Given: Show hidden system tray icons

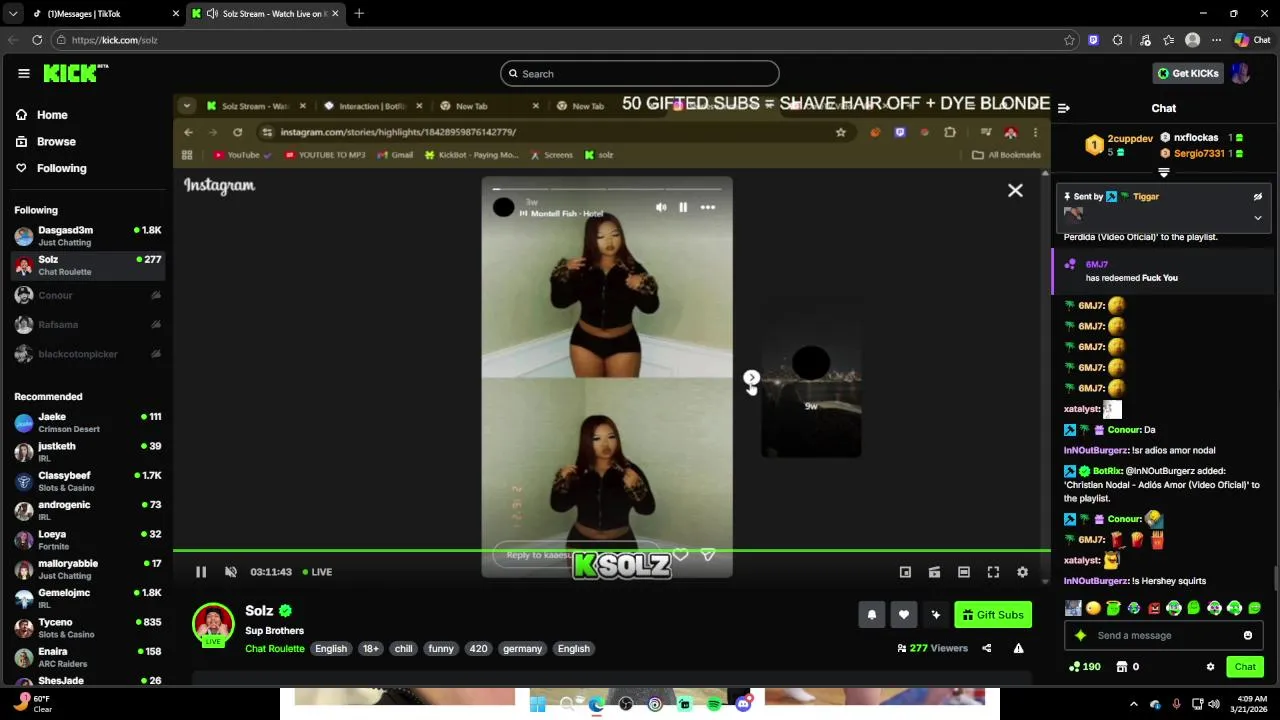Looking at the screenshot, I should coord(1133,704).
